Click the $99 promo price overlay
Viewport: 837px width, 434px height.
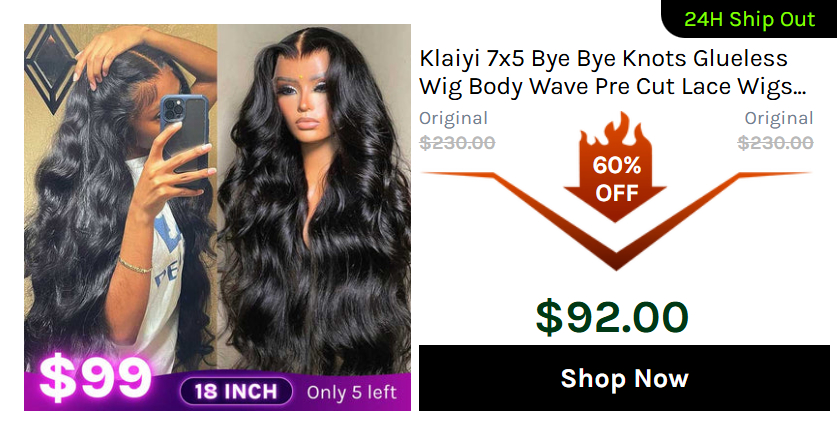click(x=95, y=378)
